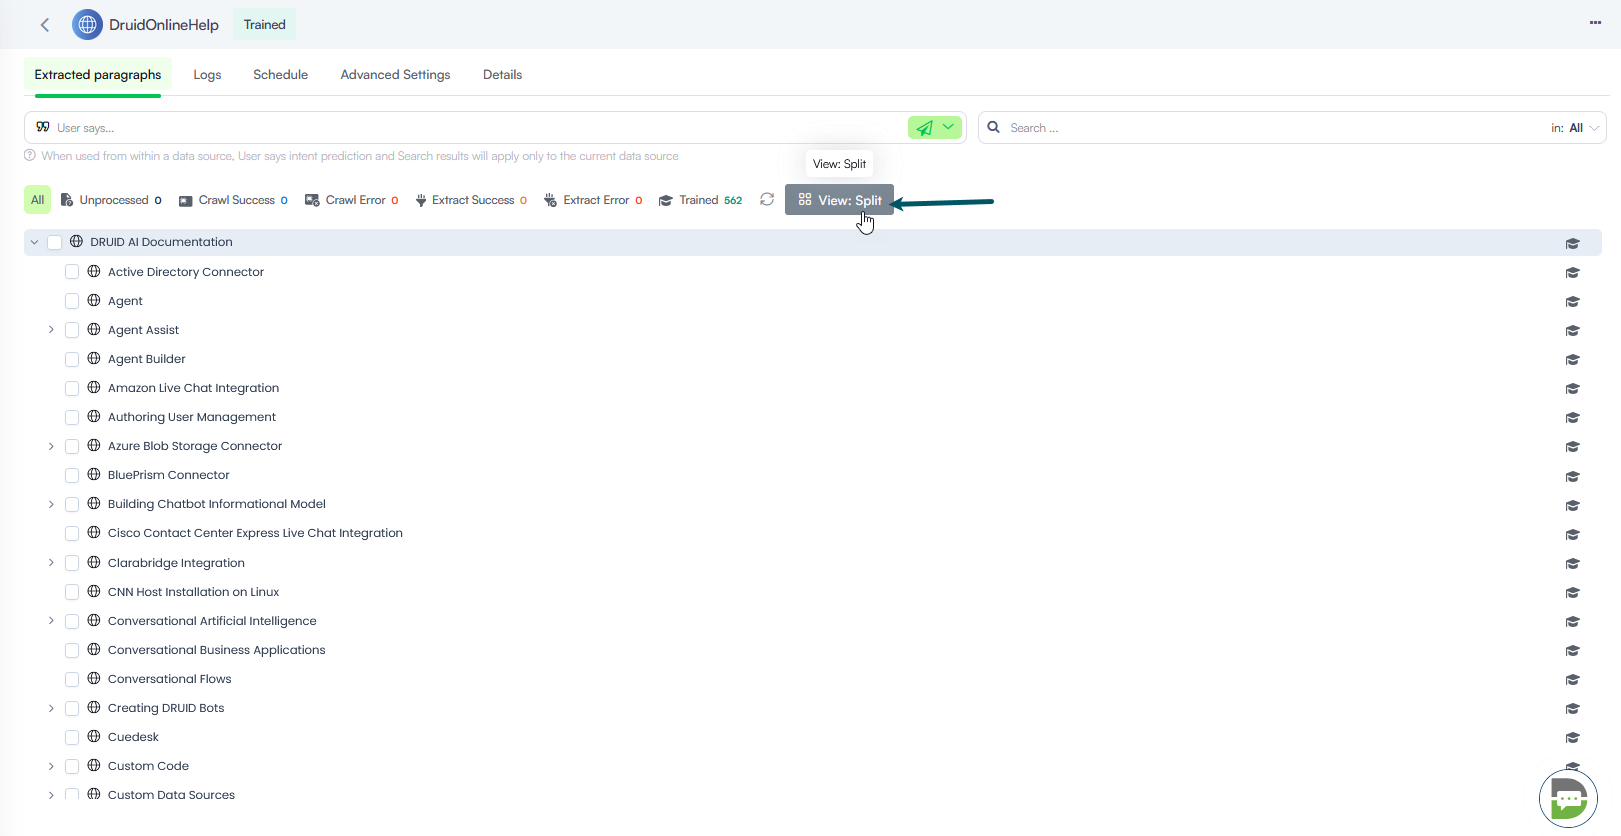Tick the checkbox for the Agent row
This screenshot has height=836, width=1621.
click(x=72, y=301)
